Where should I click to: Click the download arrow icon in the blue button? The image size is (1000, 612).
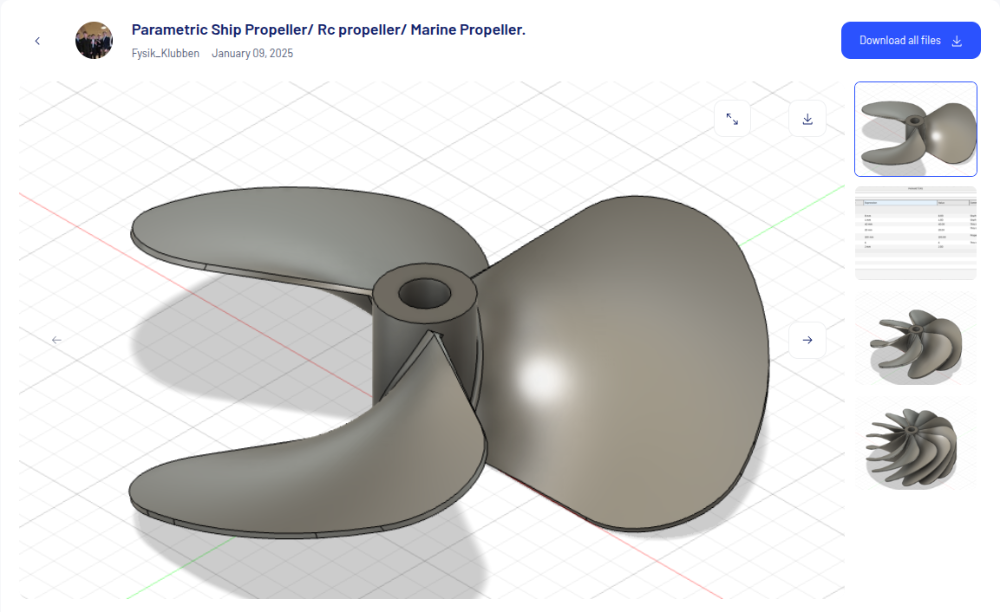pyautogui.click(x=957, y=41)
